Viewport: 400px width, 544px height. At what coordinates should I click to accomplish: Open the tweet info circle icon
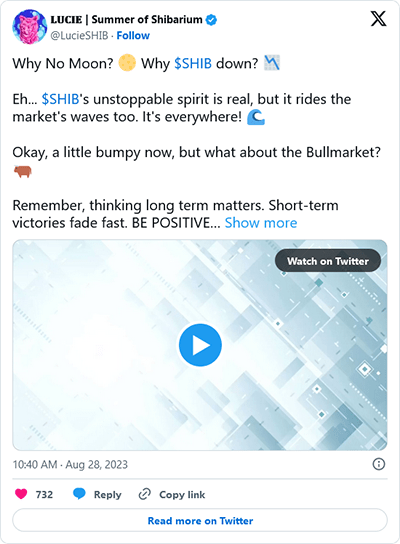pyautogui.click(x=378, y=464)
